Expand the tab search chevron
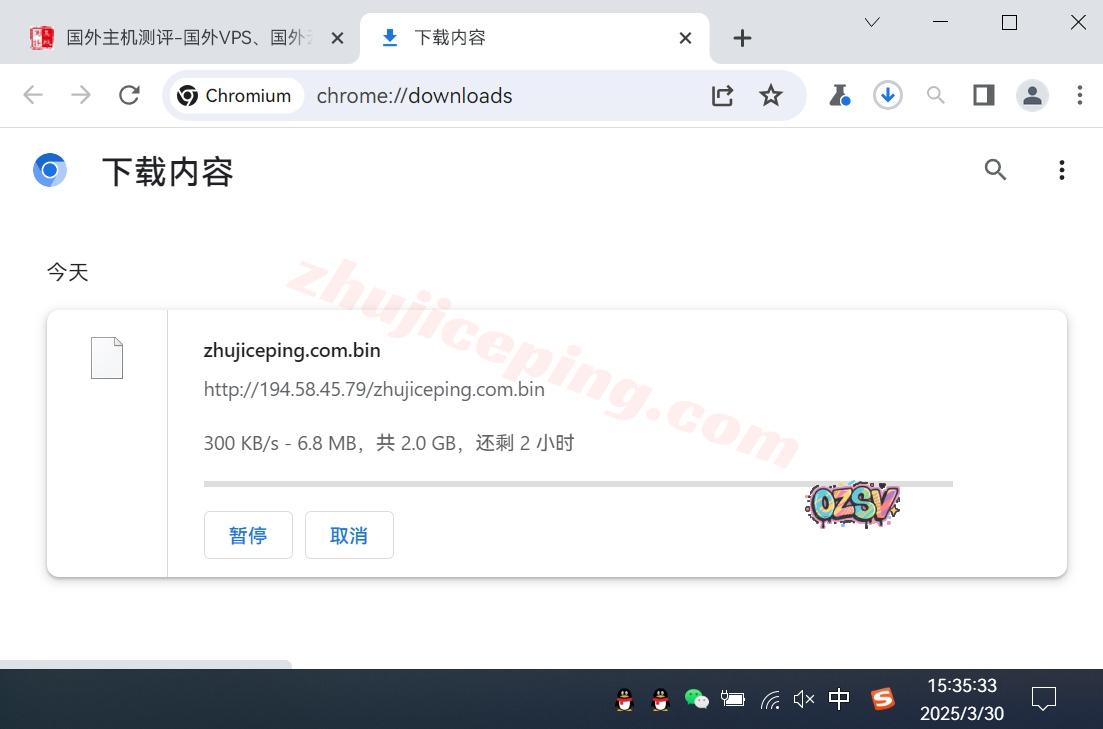Viewport: 1103px width, 729px height. [872, 22]
